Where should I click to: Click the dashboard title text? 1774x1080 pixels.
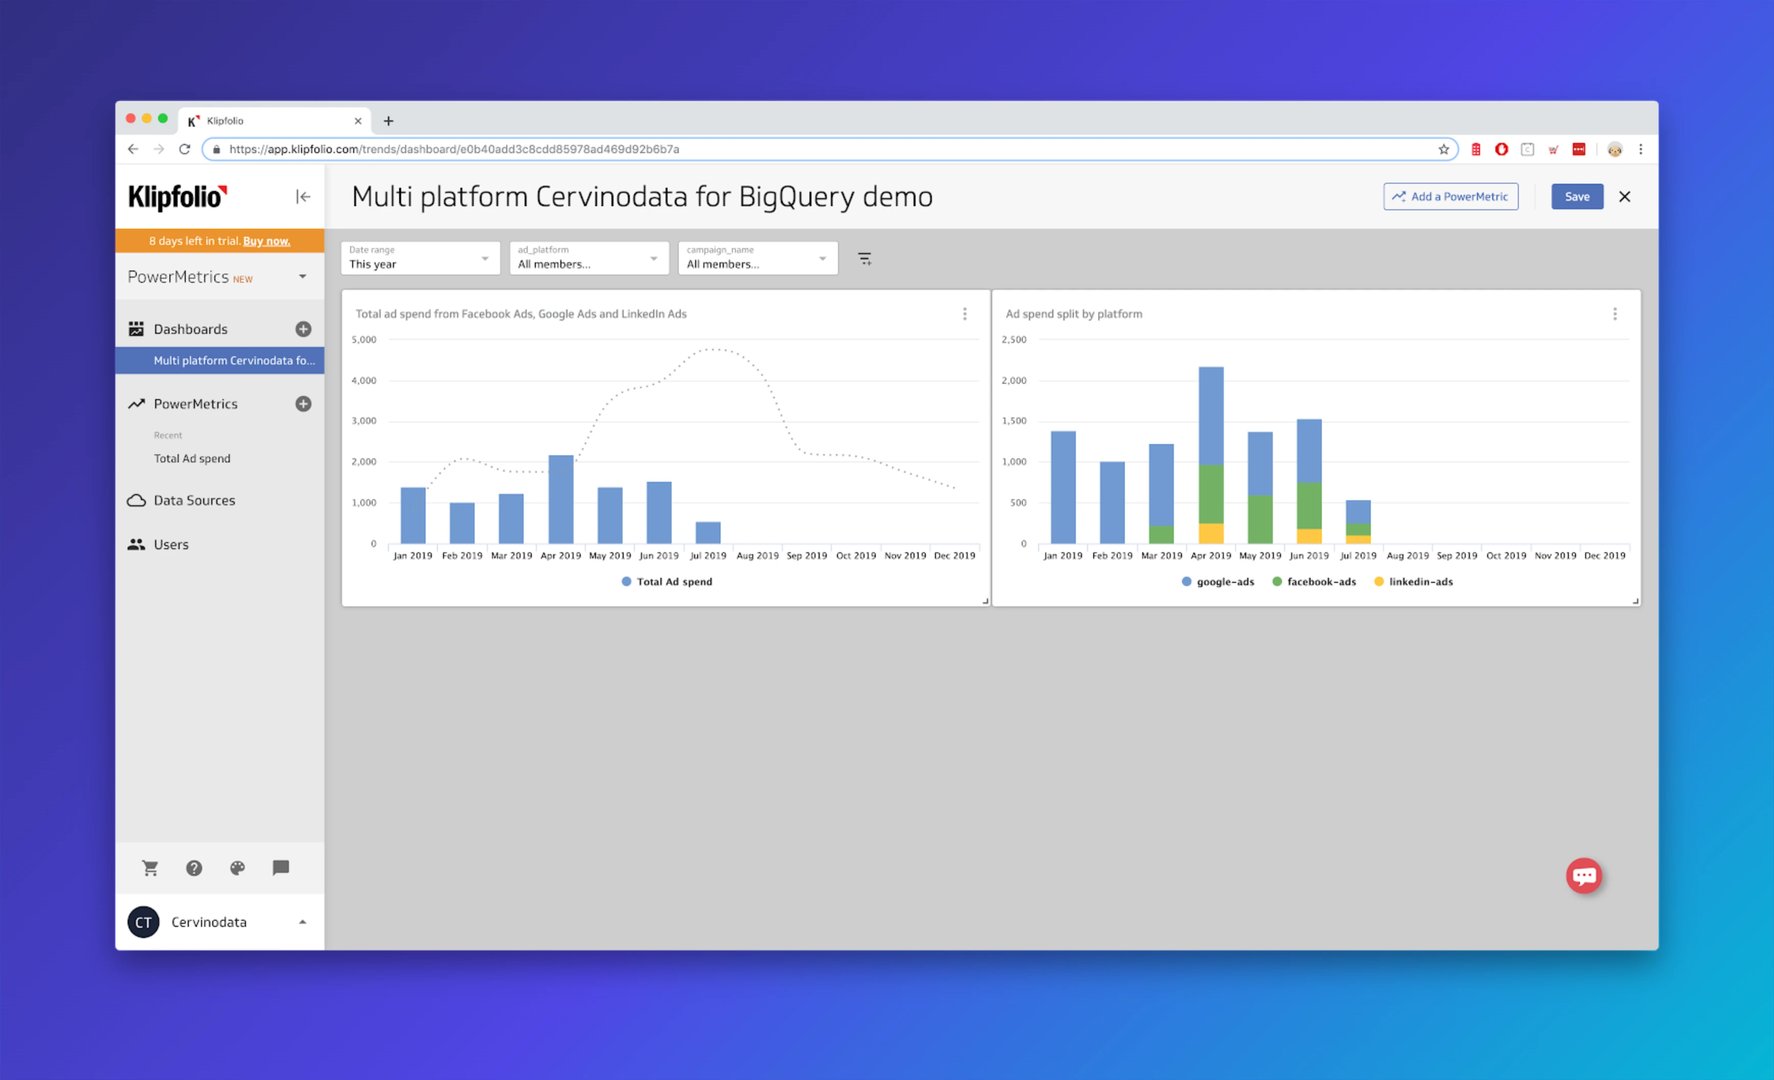tap(642, 197)
